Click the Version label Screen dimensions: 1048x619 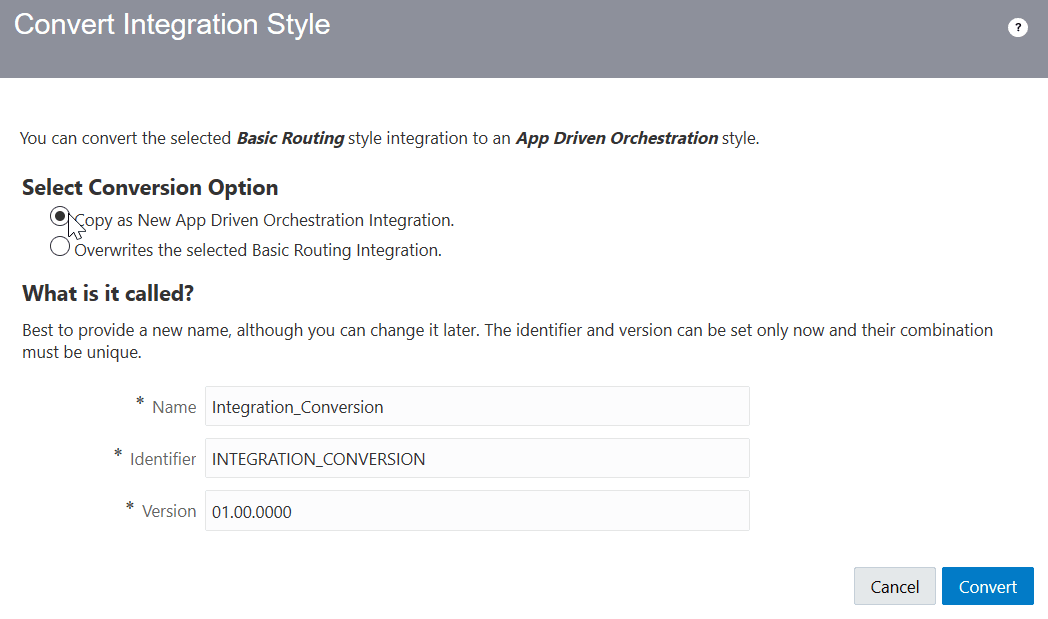tap(170, 511)
